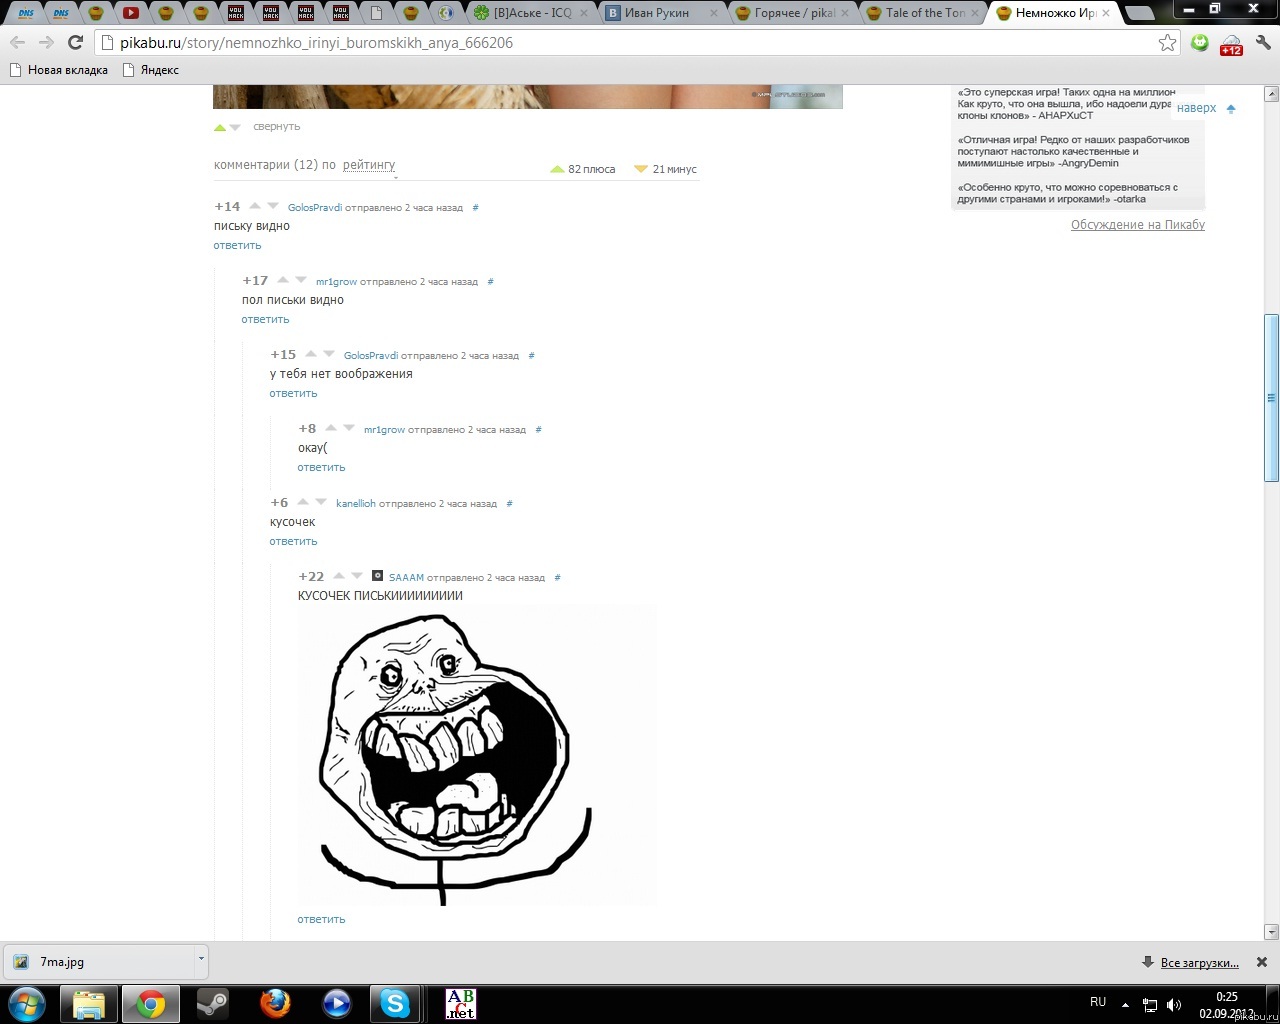Downvote GolosPravdi's +15 comment

point(329,354)
